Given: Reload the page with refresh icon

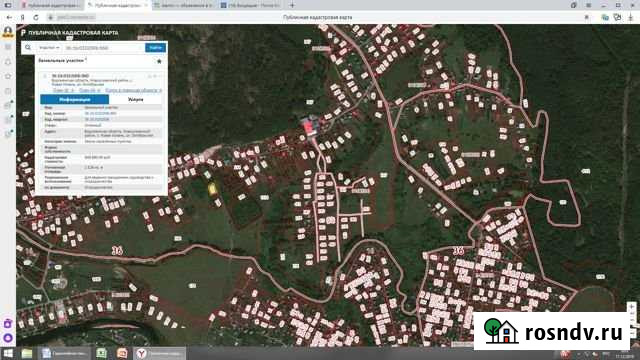Looking at the screenshot, I should [36, 17].
